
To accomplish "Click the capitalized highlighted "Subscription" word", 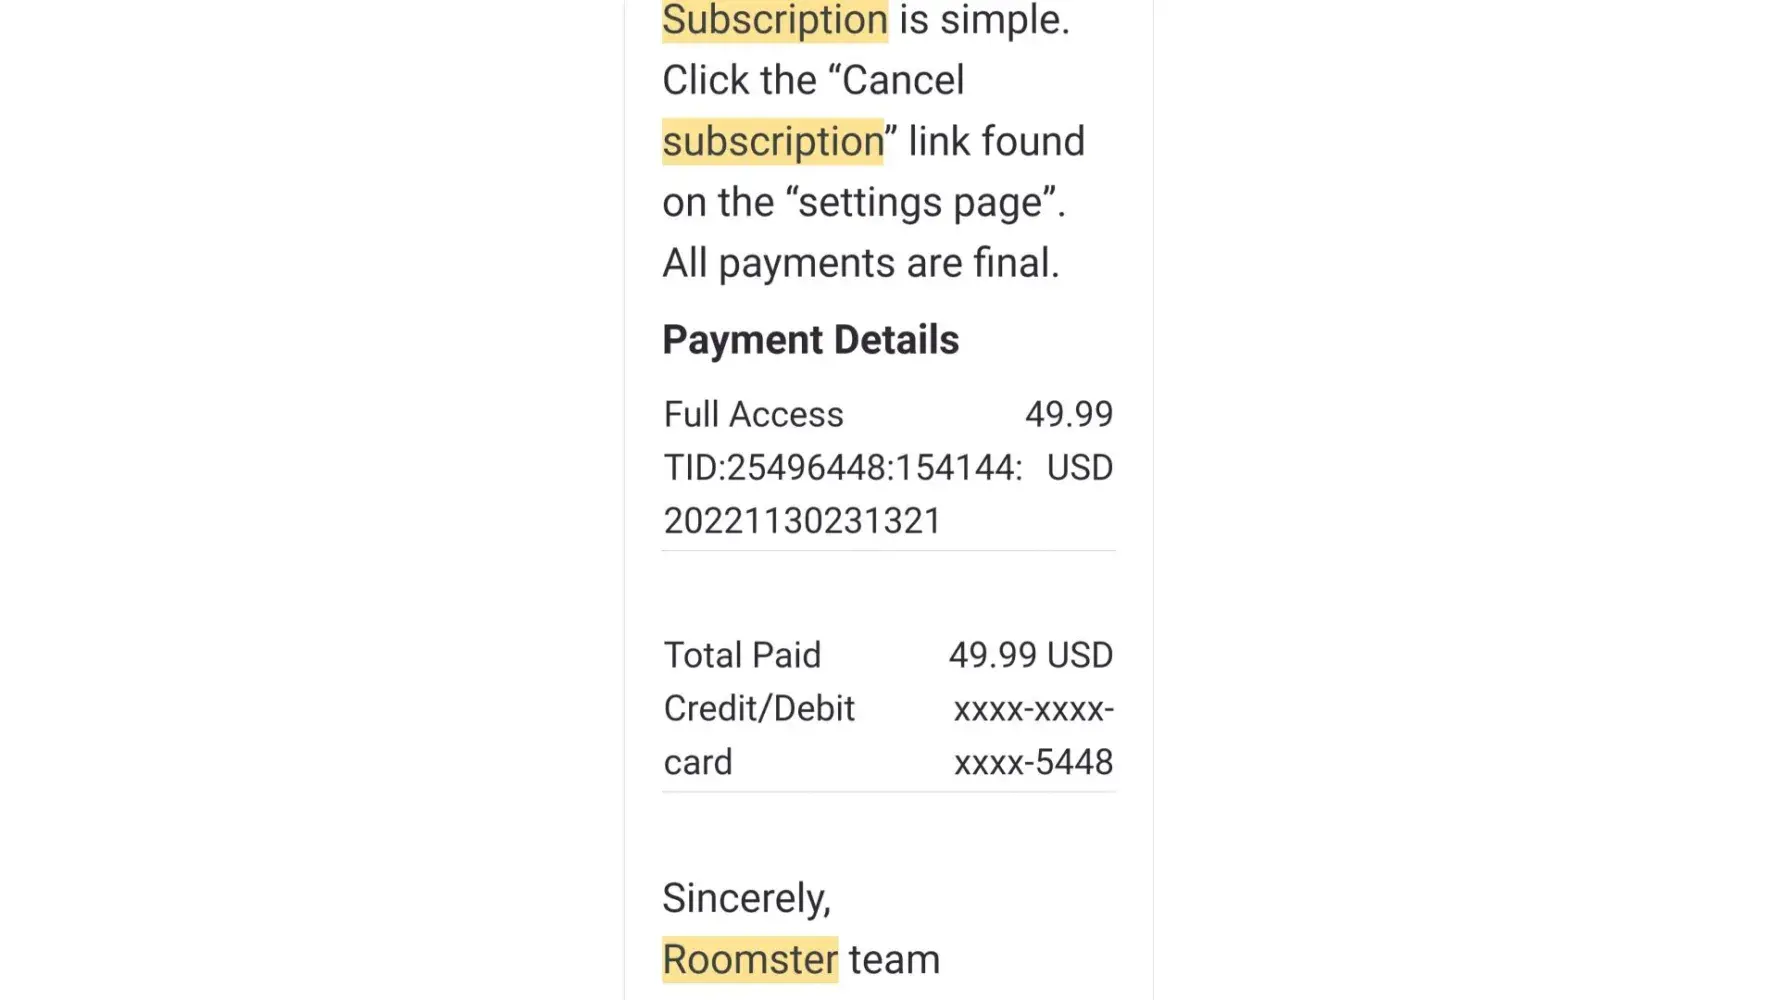I will [774, 20].
